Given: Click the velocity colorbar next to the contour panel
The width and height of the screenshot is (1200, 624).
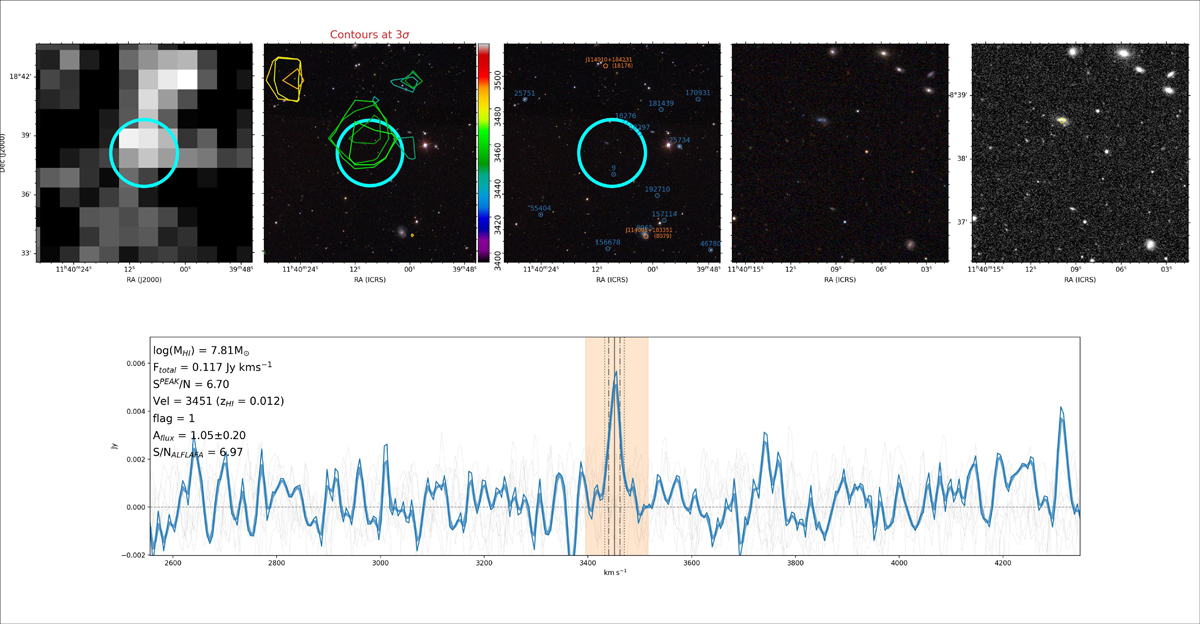Looking at the screenshot, I should click(x=484, y=153).
